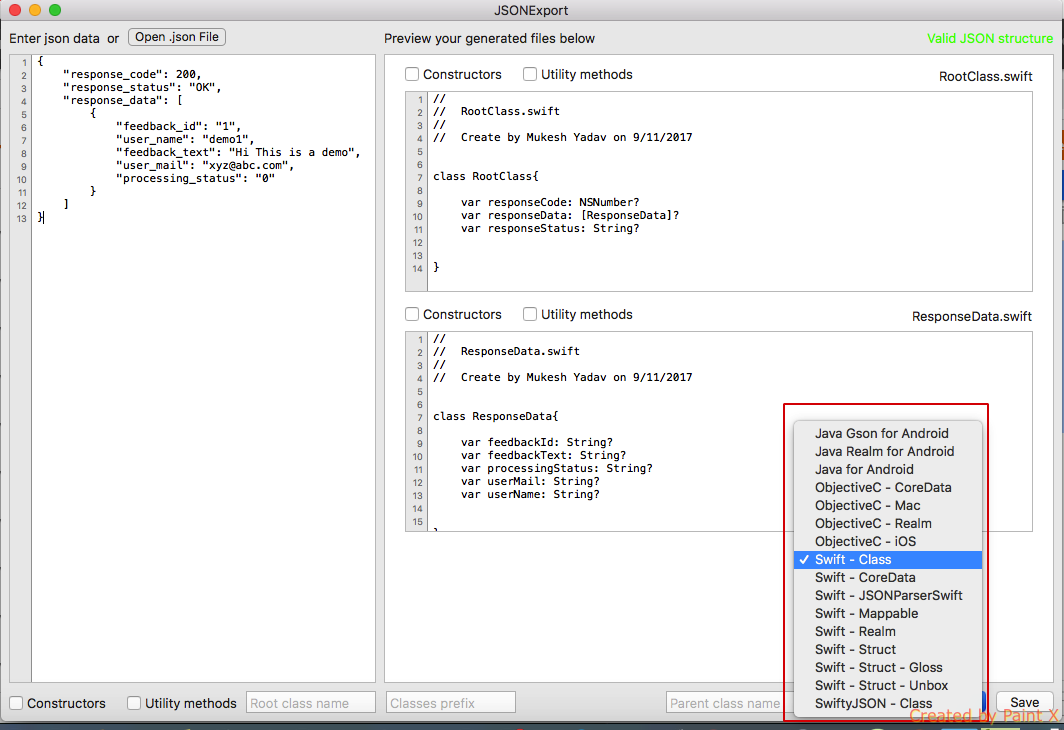Pick SwiftyJSON - Class from menu
This screenshot has height=730, width=1064.
(873, 704)
